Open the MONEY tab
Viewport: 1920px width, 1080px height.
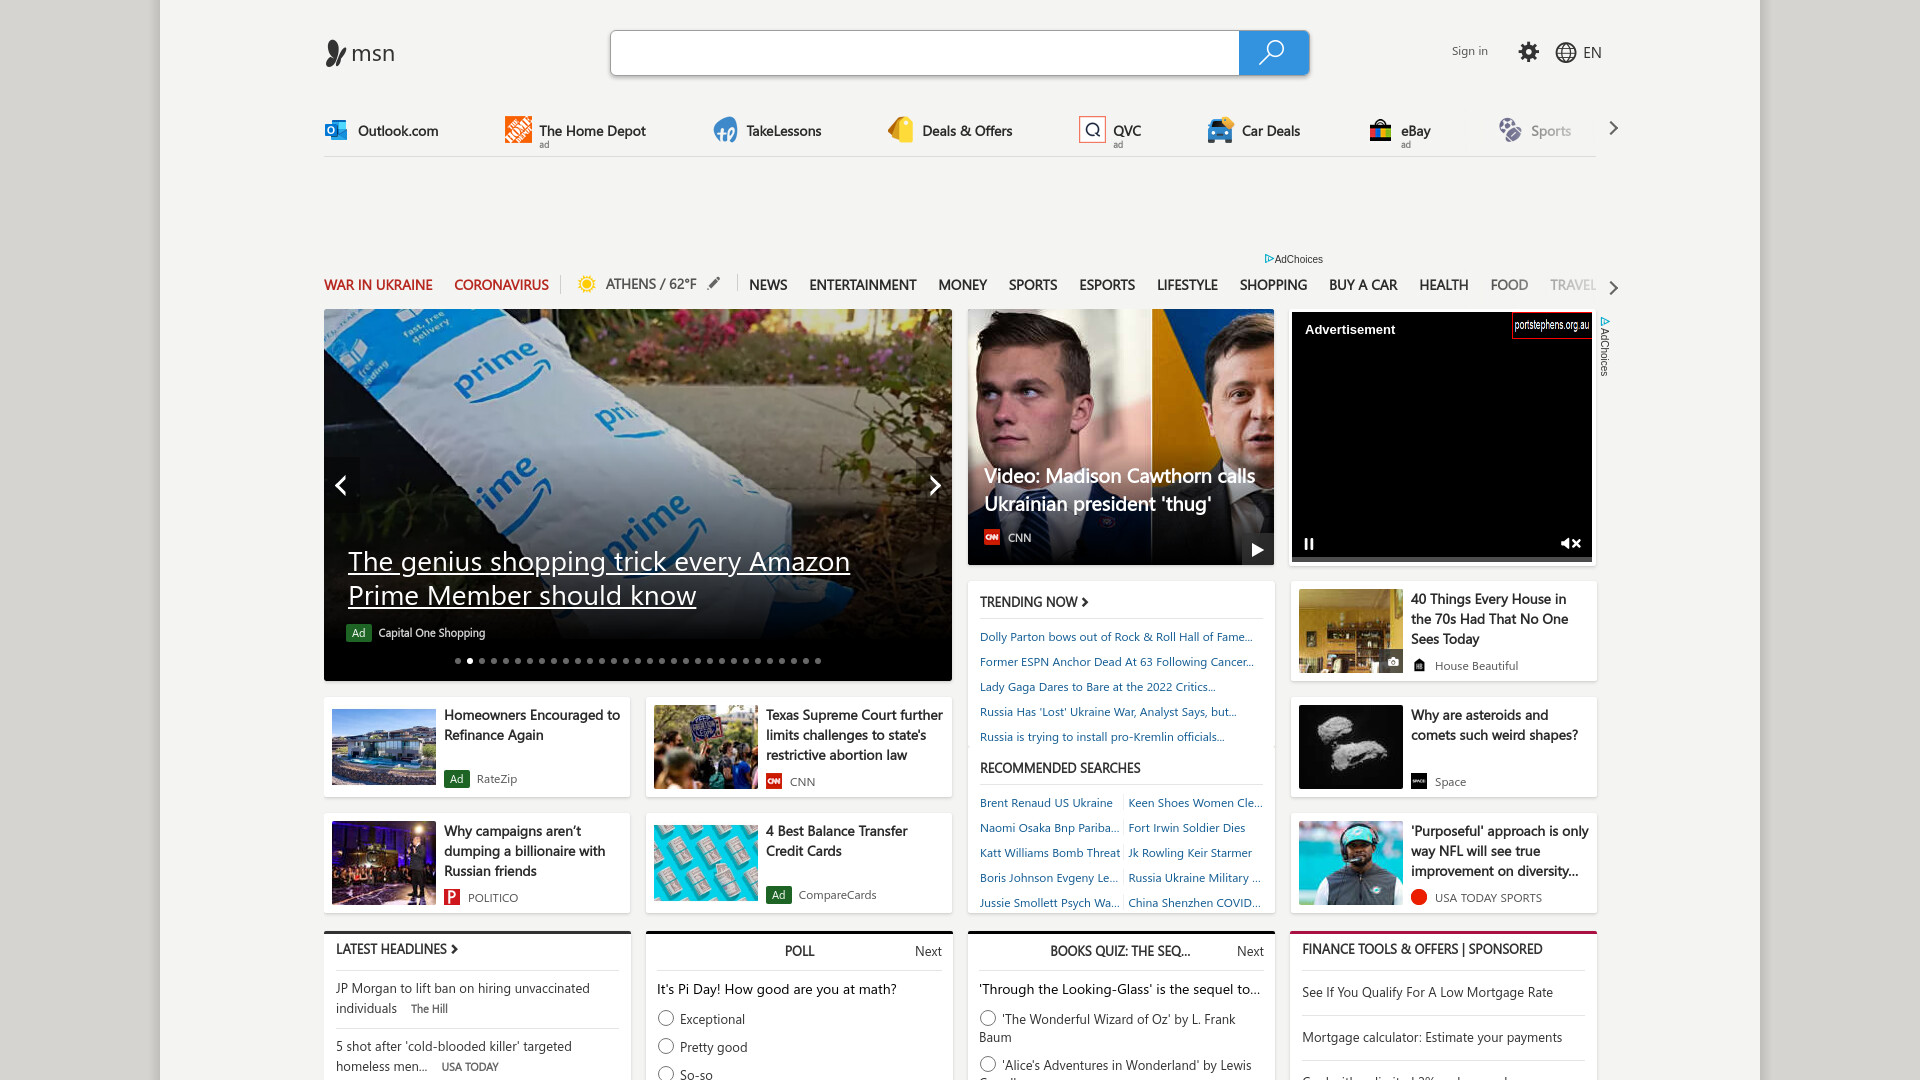click(x=962, y=285)
